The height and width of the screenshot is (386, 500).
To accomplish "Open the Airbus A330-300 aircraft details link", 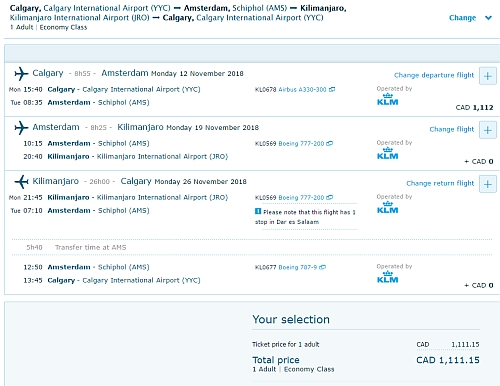I will click(302, 89).
